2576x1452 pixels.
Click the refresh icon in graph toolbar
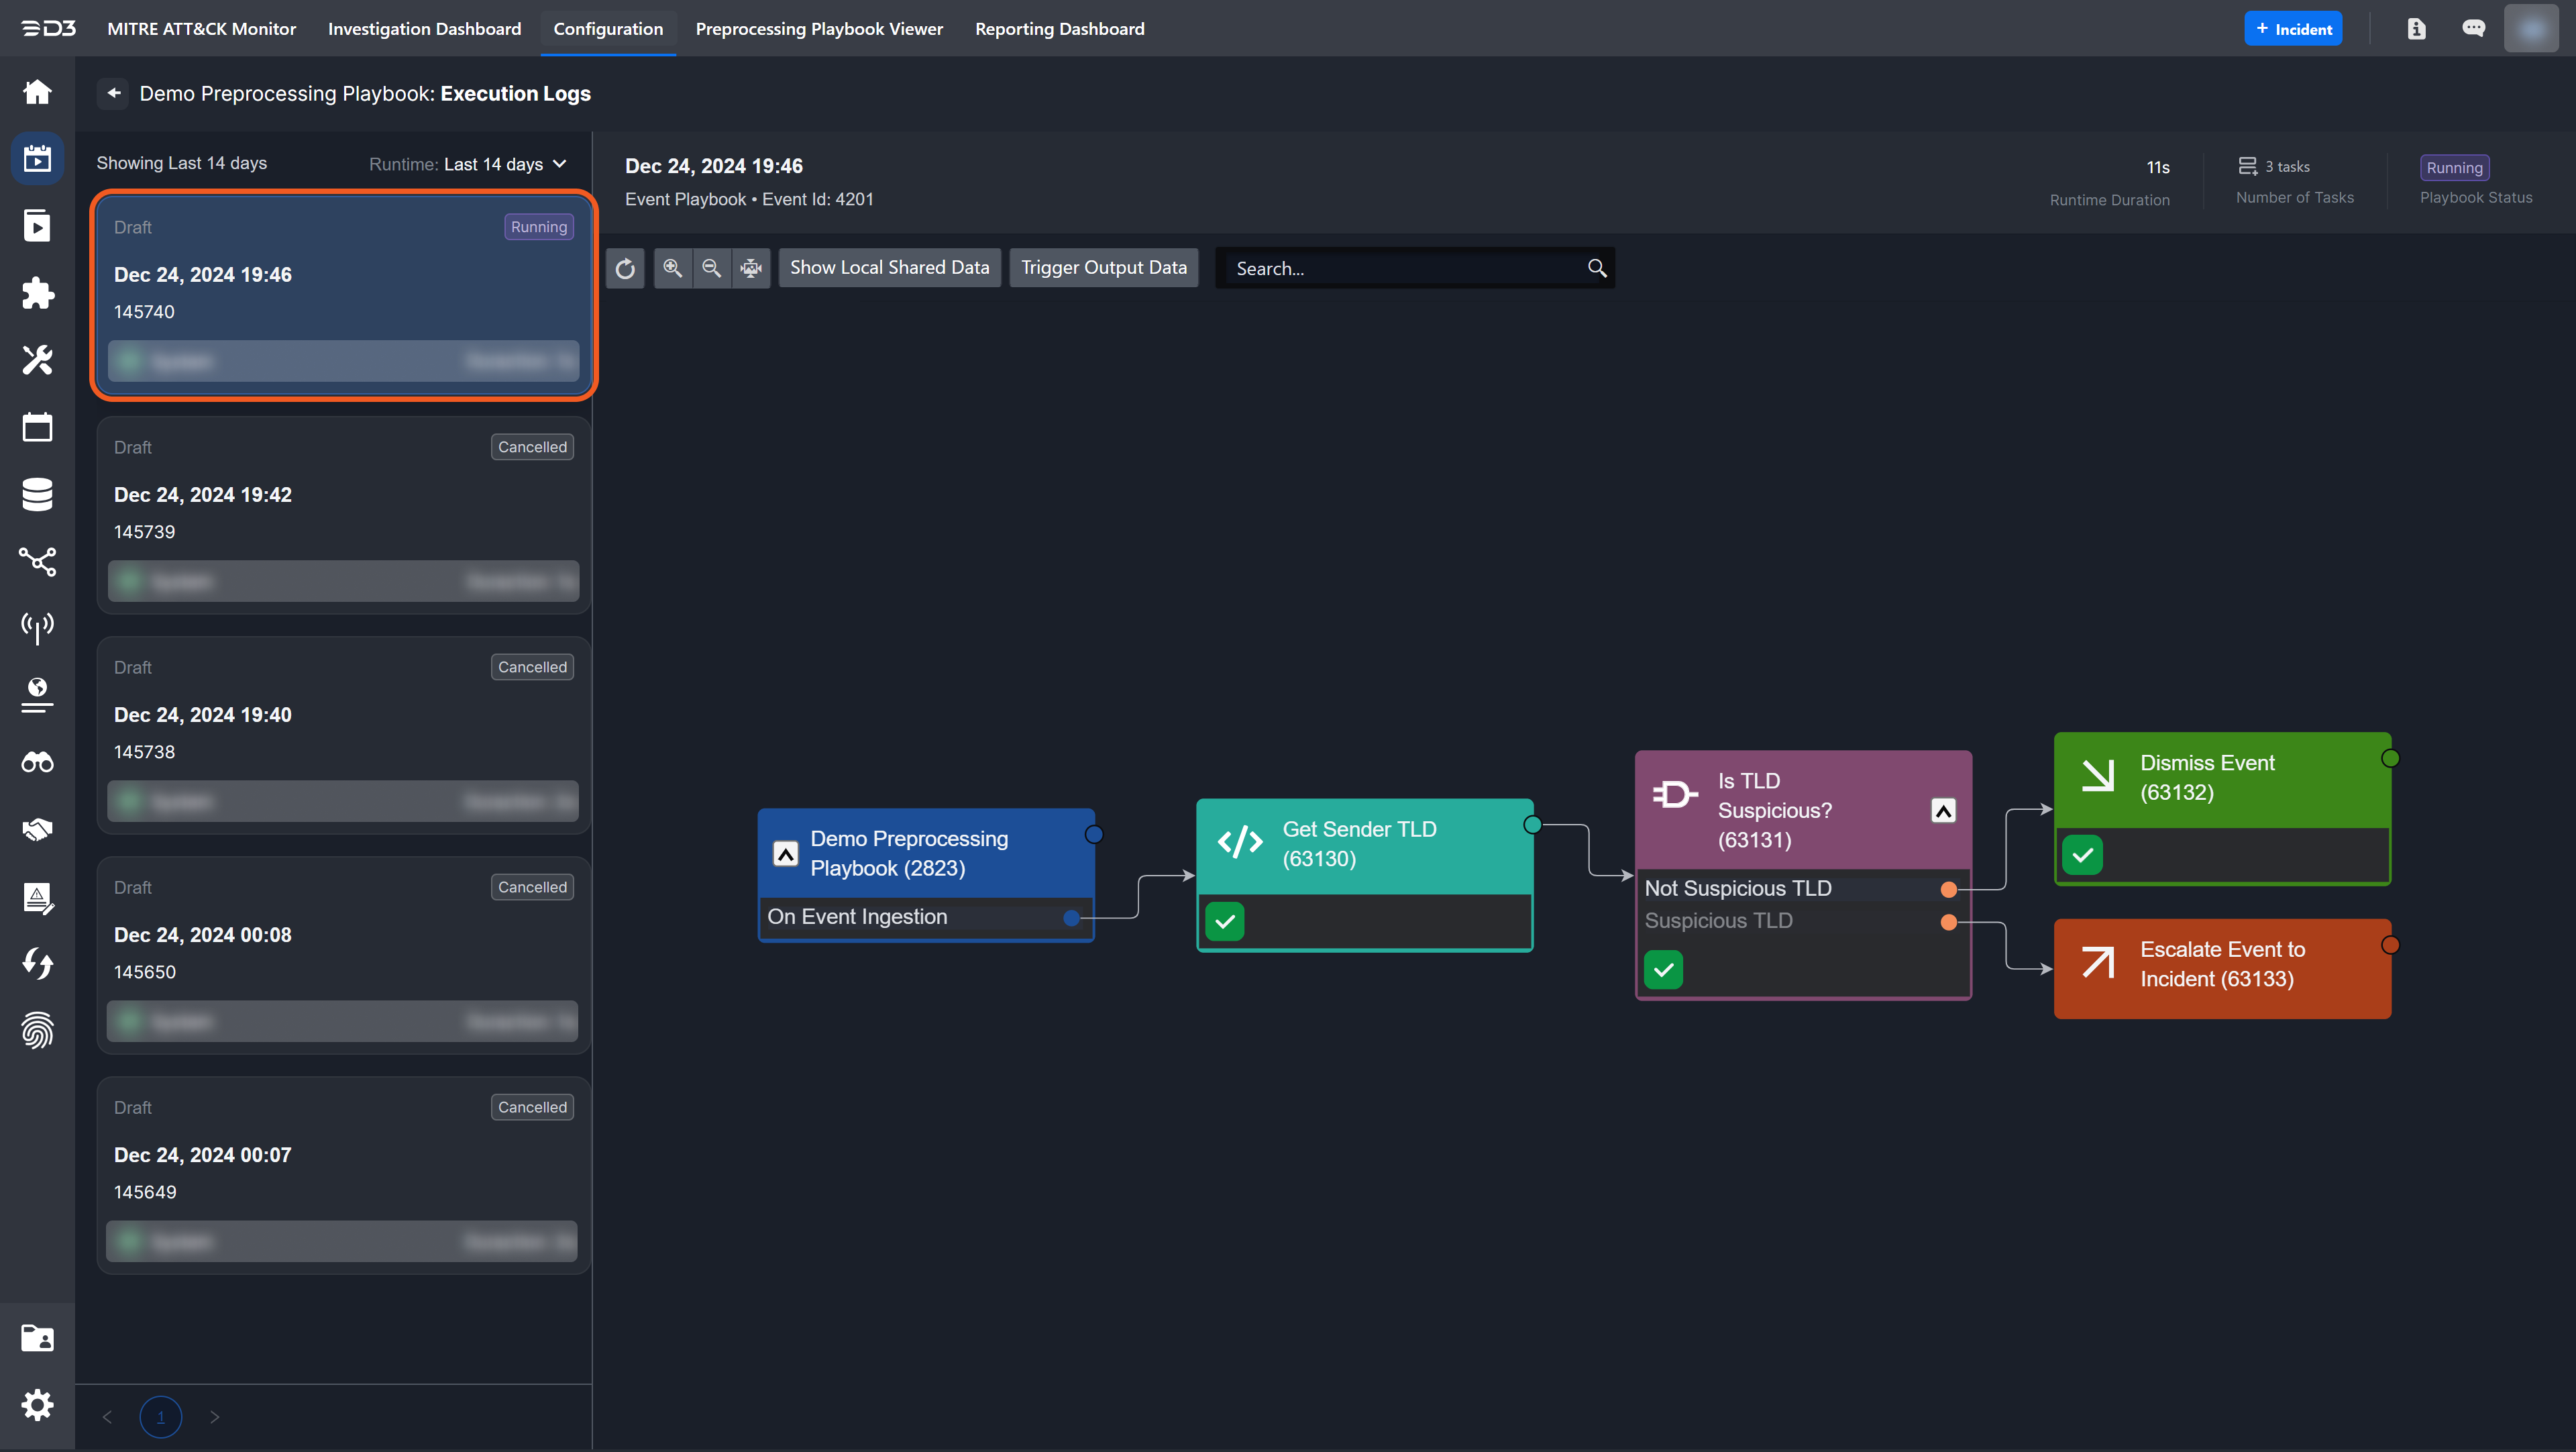[625, 268]
